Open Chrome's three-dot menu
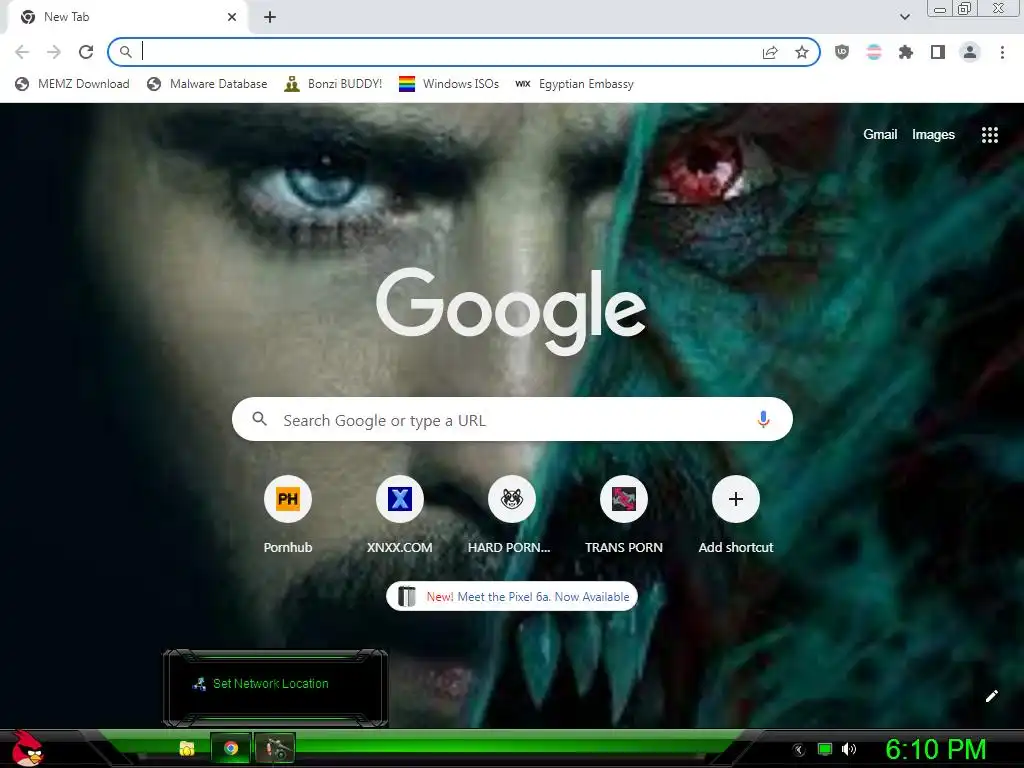This screenshot has width=1024, height=768. click(1002, 52)
